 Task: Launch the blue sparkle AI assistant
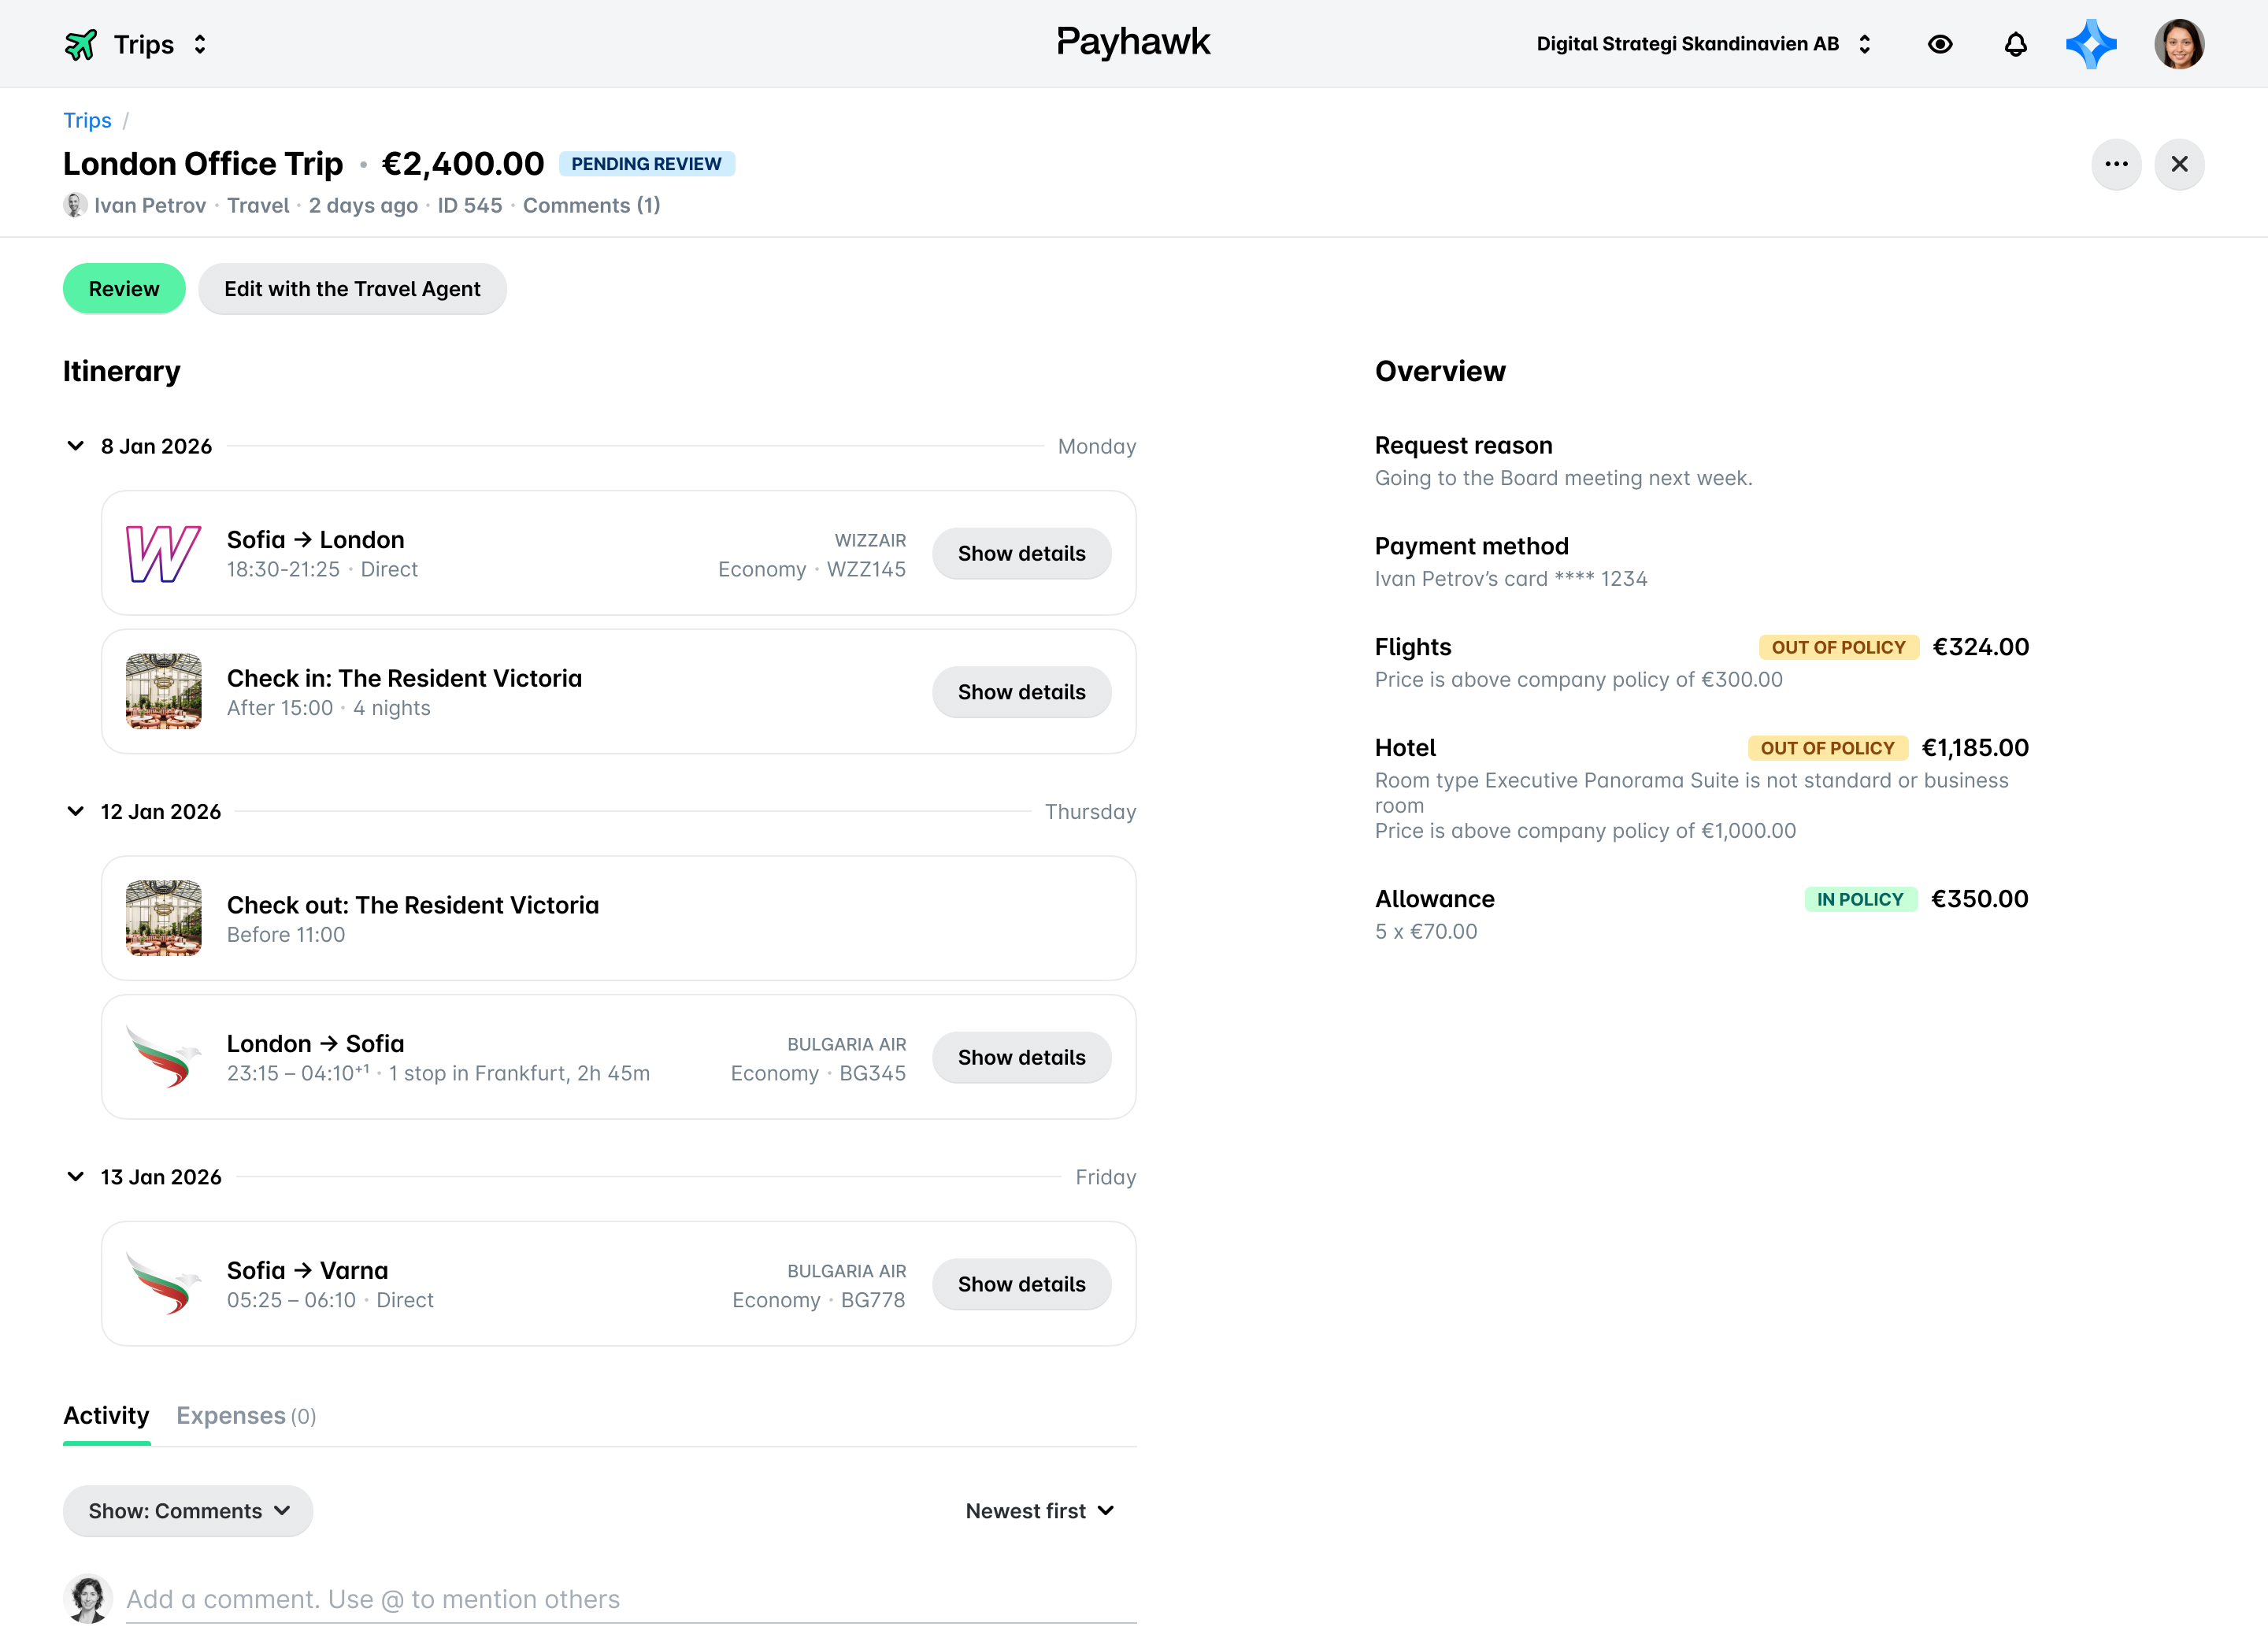pos(2092,44)
